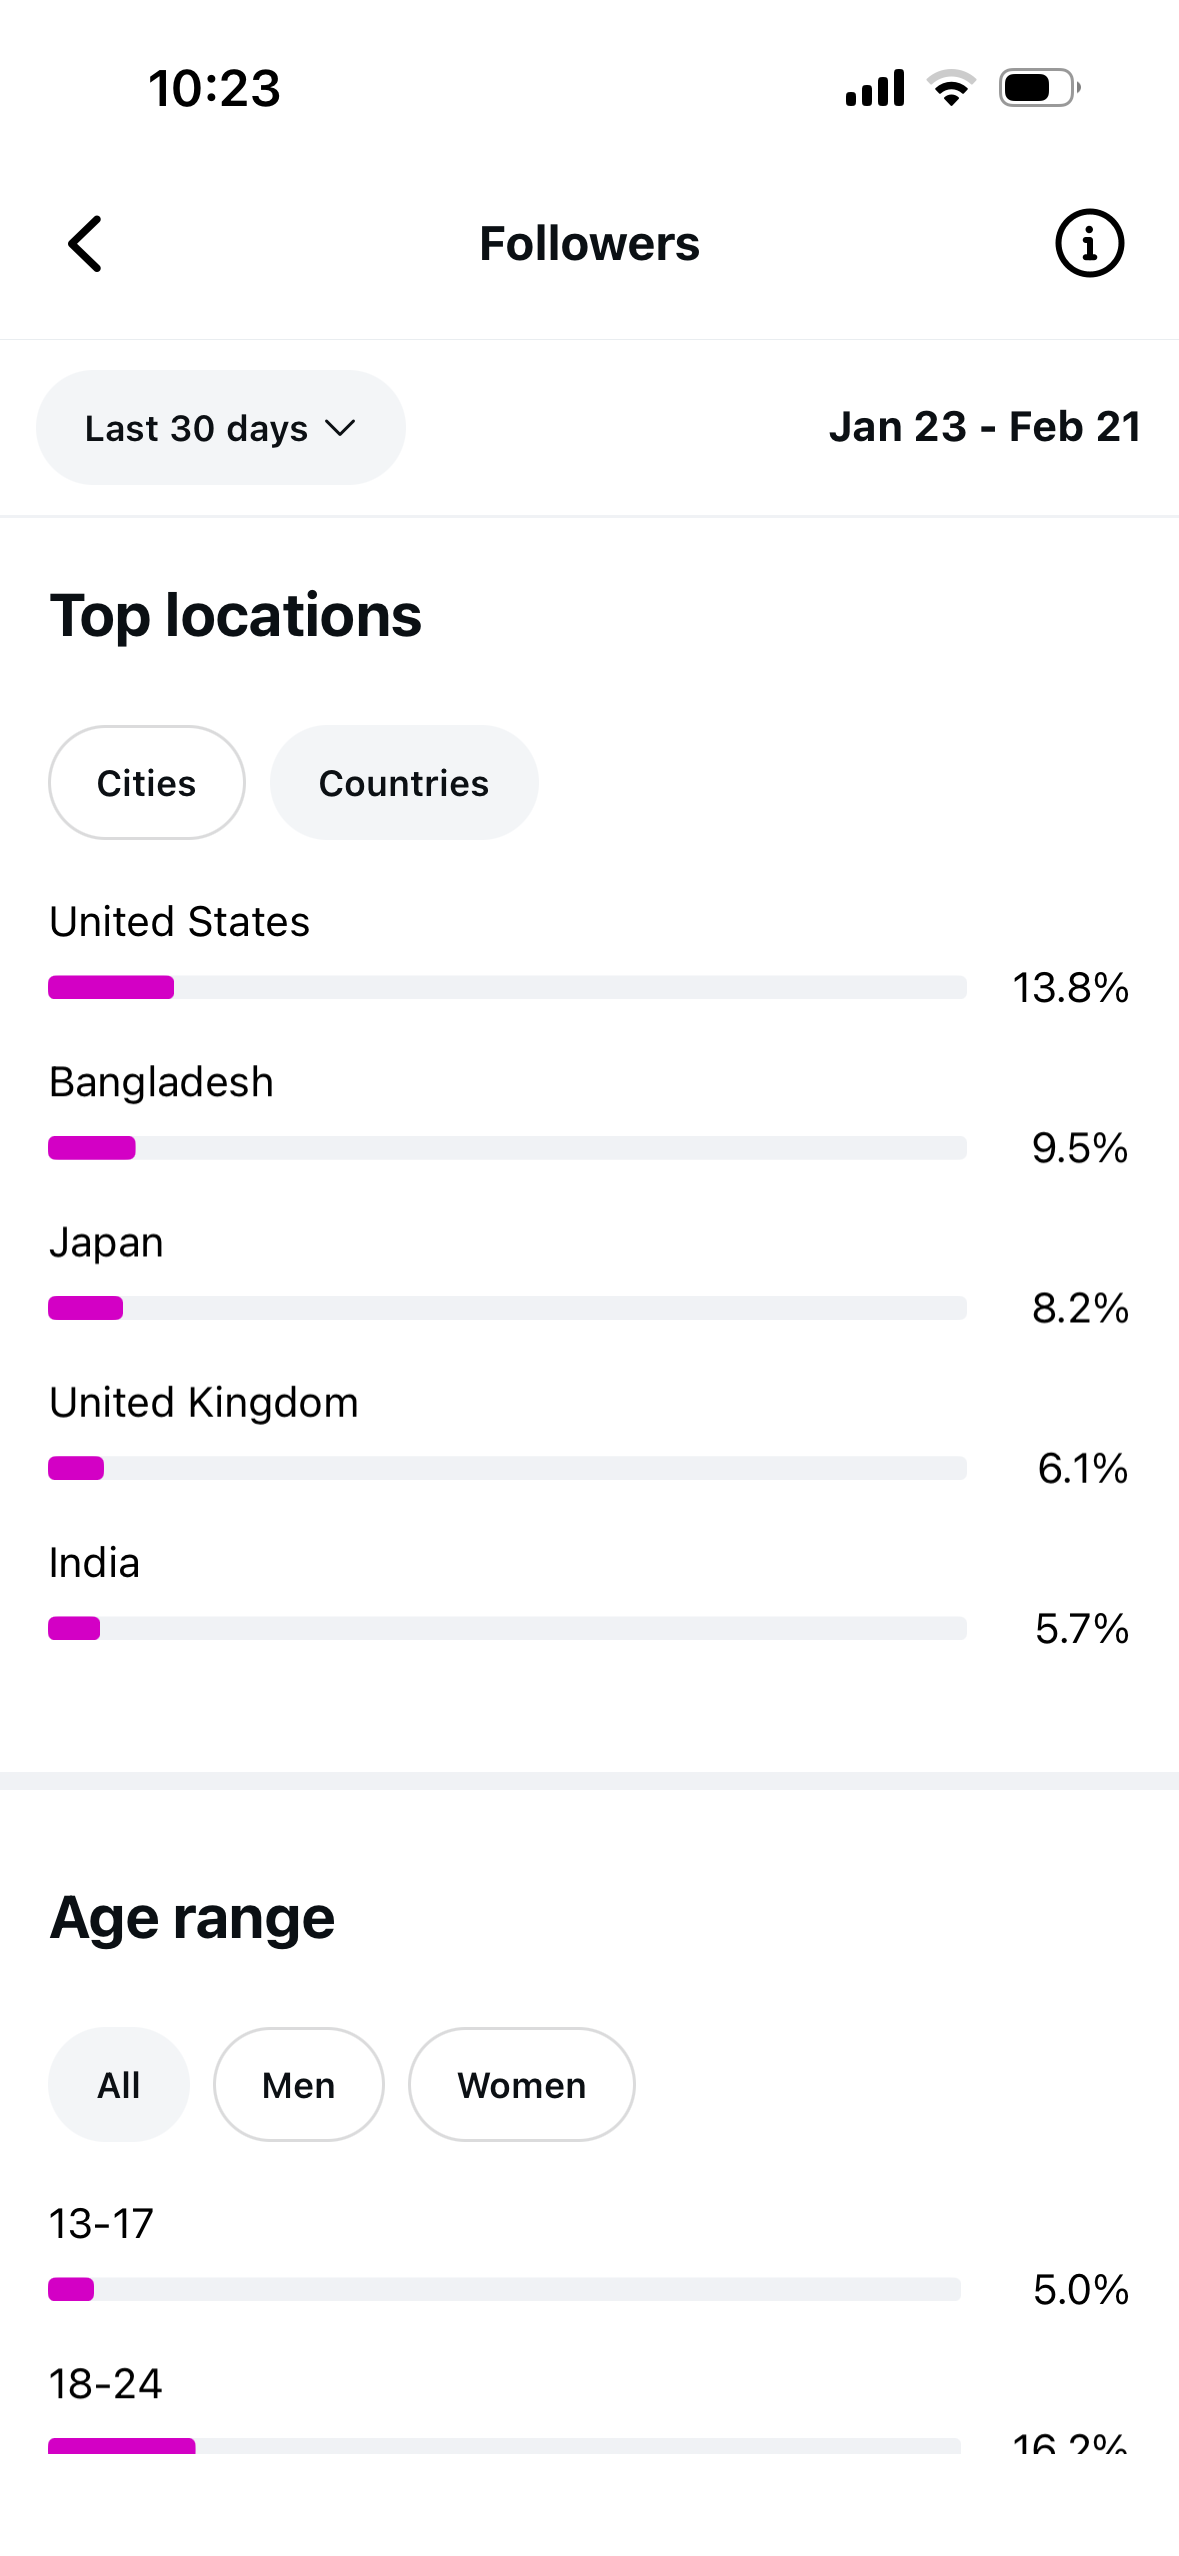
Task: Switch age range to Women
Action: click(x=522, y=2085)
